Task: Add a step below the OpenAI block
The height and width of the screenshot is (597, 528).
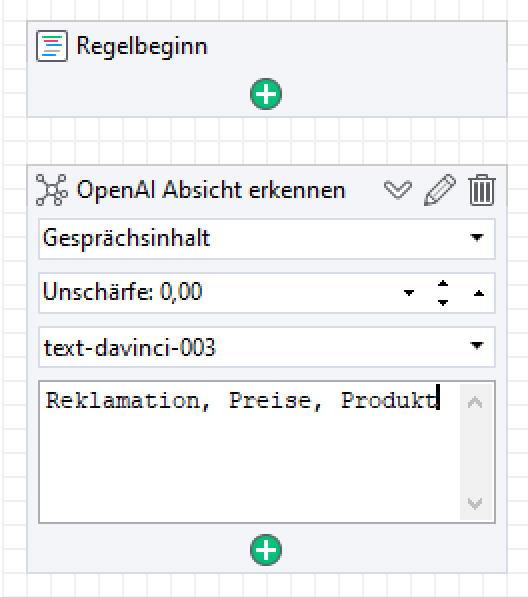Action: [266, 550]
